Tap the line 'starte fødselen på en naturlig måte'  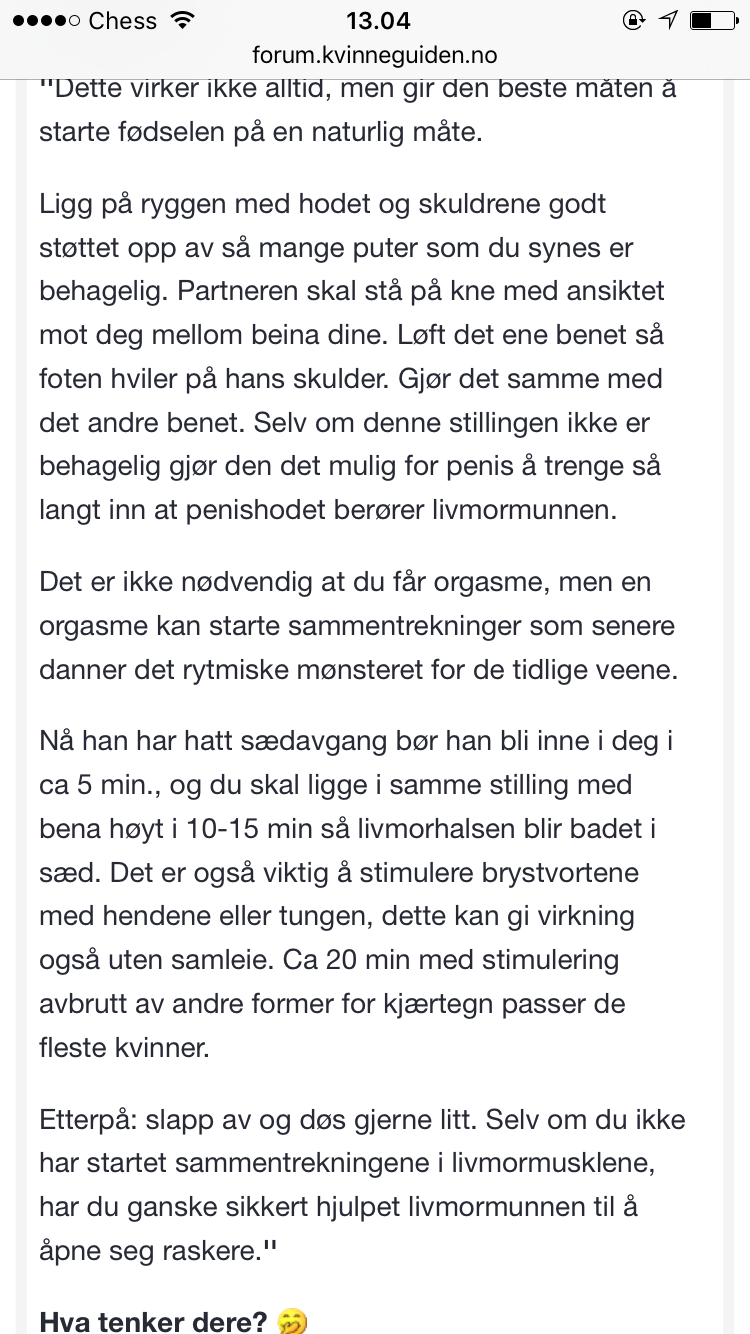click(260, 132)
